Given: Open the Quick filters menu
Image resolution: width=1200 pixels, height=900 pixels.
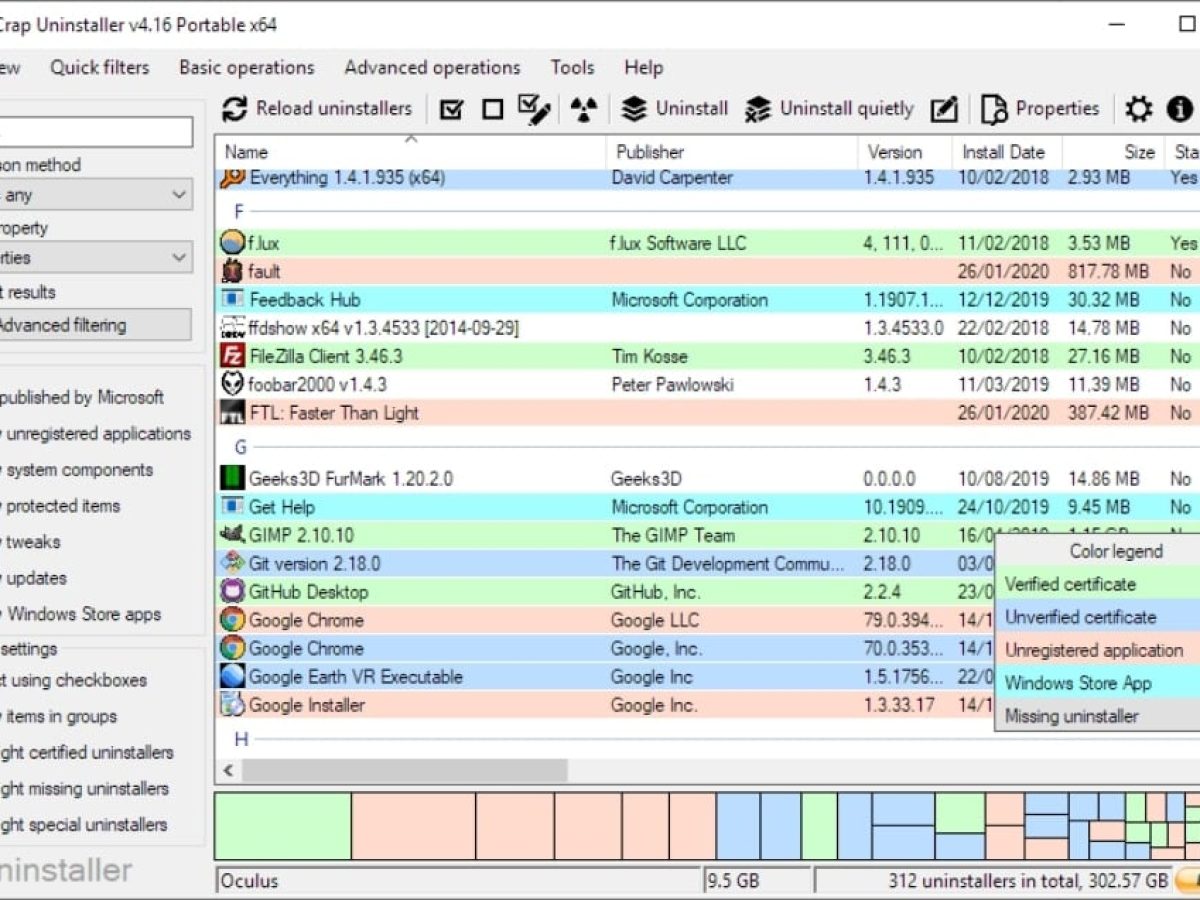Looking at the screenshot, I should (99, 67).
